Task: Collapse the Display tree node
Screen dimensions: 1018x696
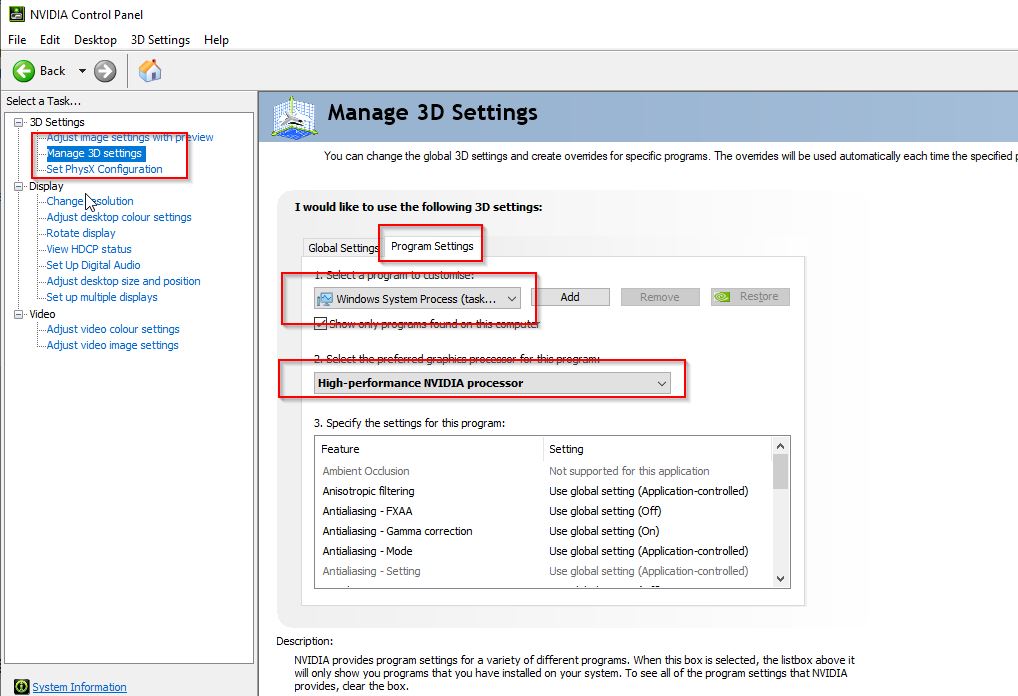Action: [19, 186]
